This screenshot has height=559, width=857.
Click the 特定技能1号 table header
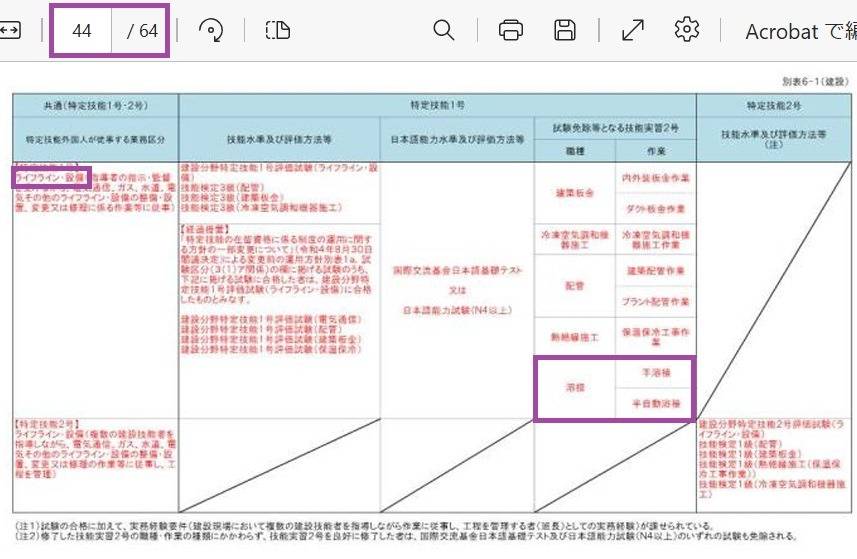[x=437, y=104]
